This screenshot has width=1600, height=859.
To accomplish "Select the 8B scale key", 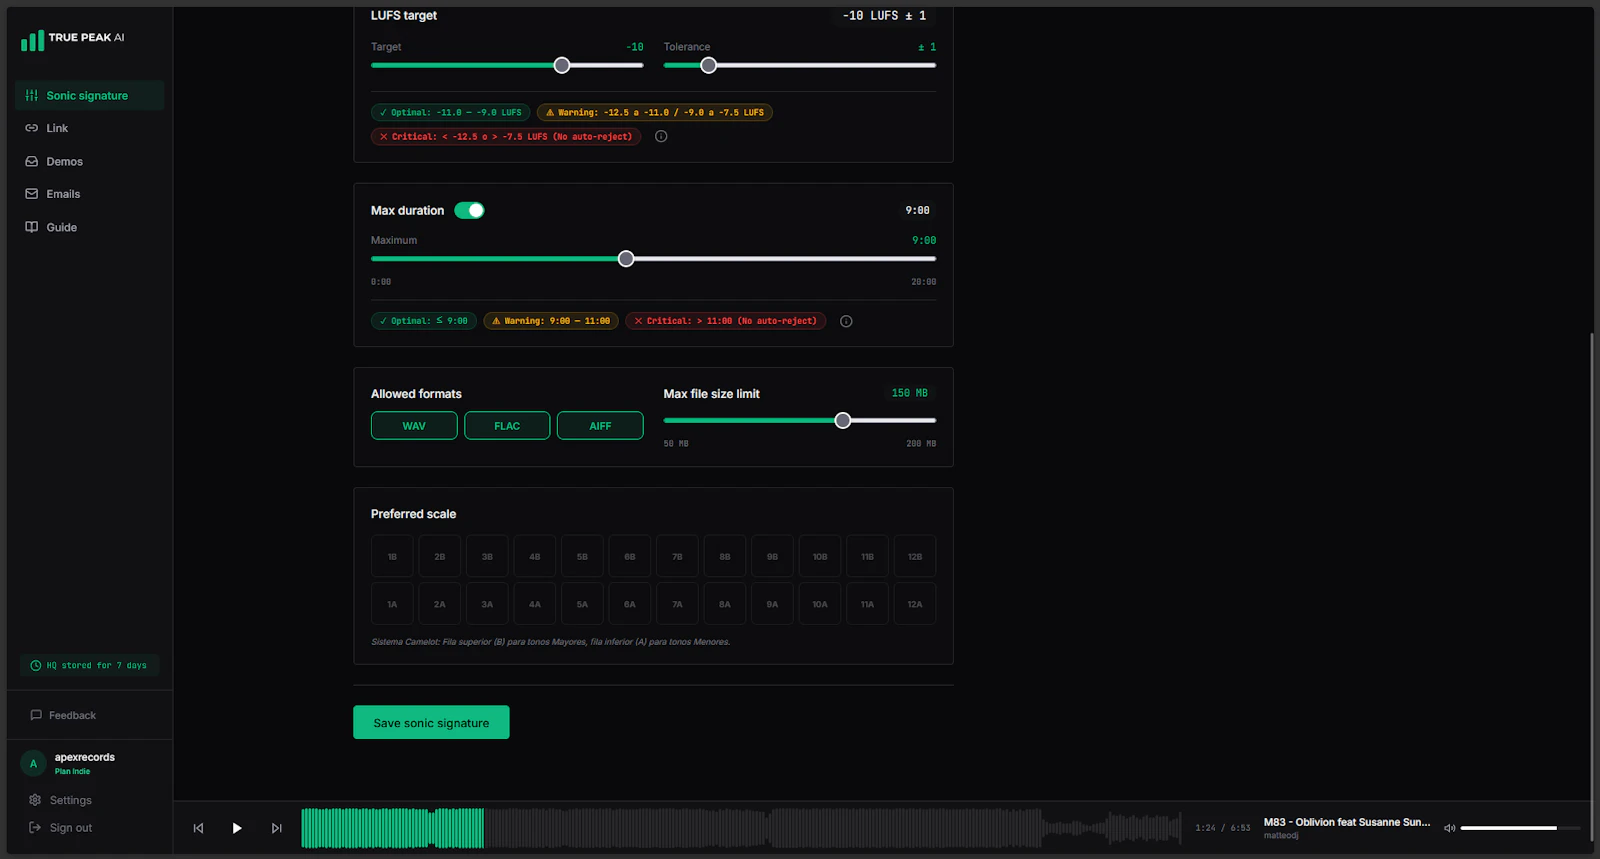I will click(725, 556).
